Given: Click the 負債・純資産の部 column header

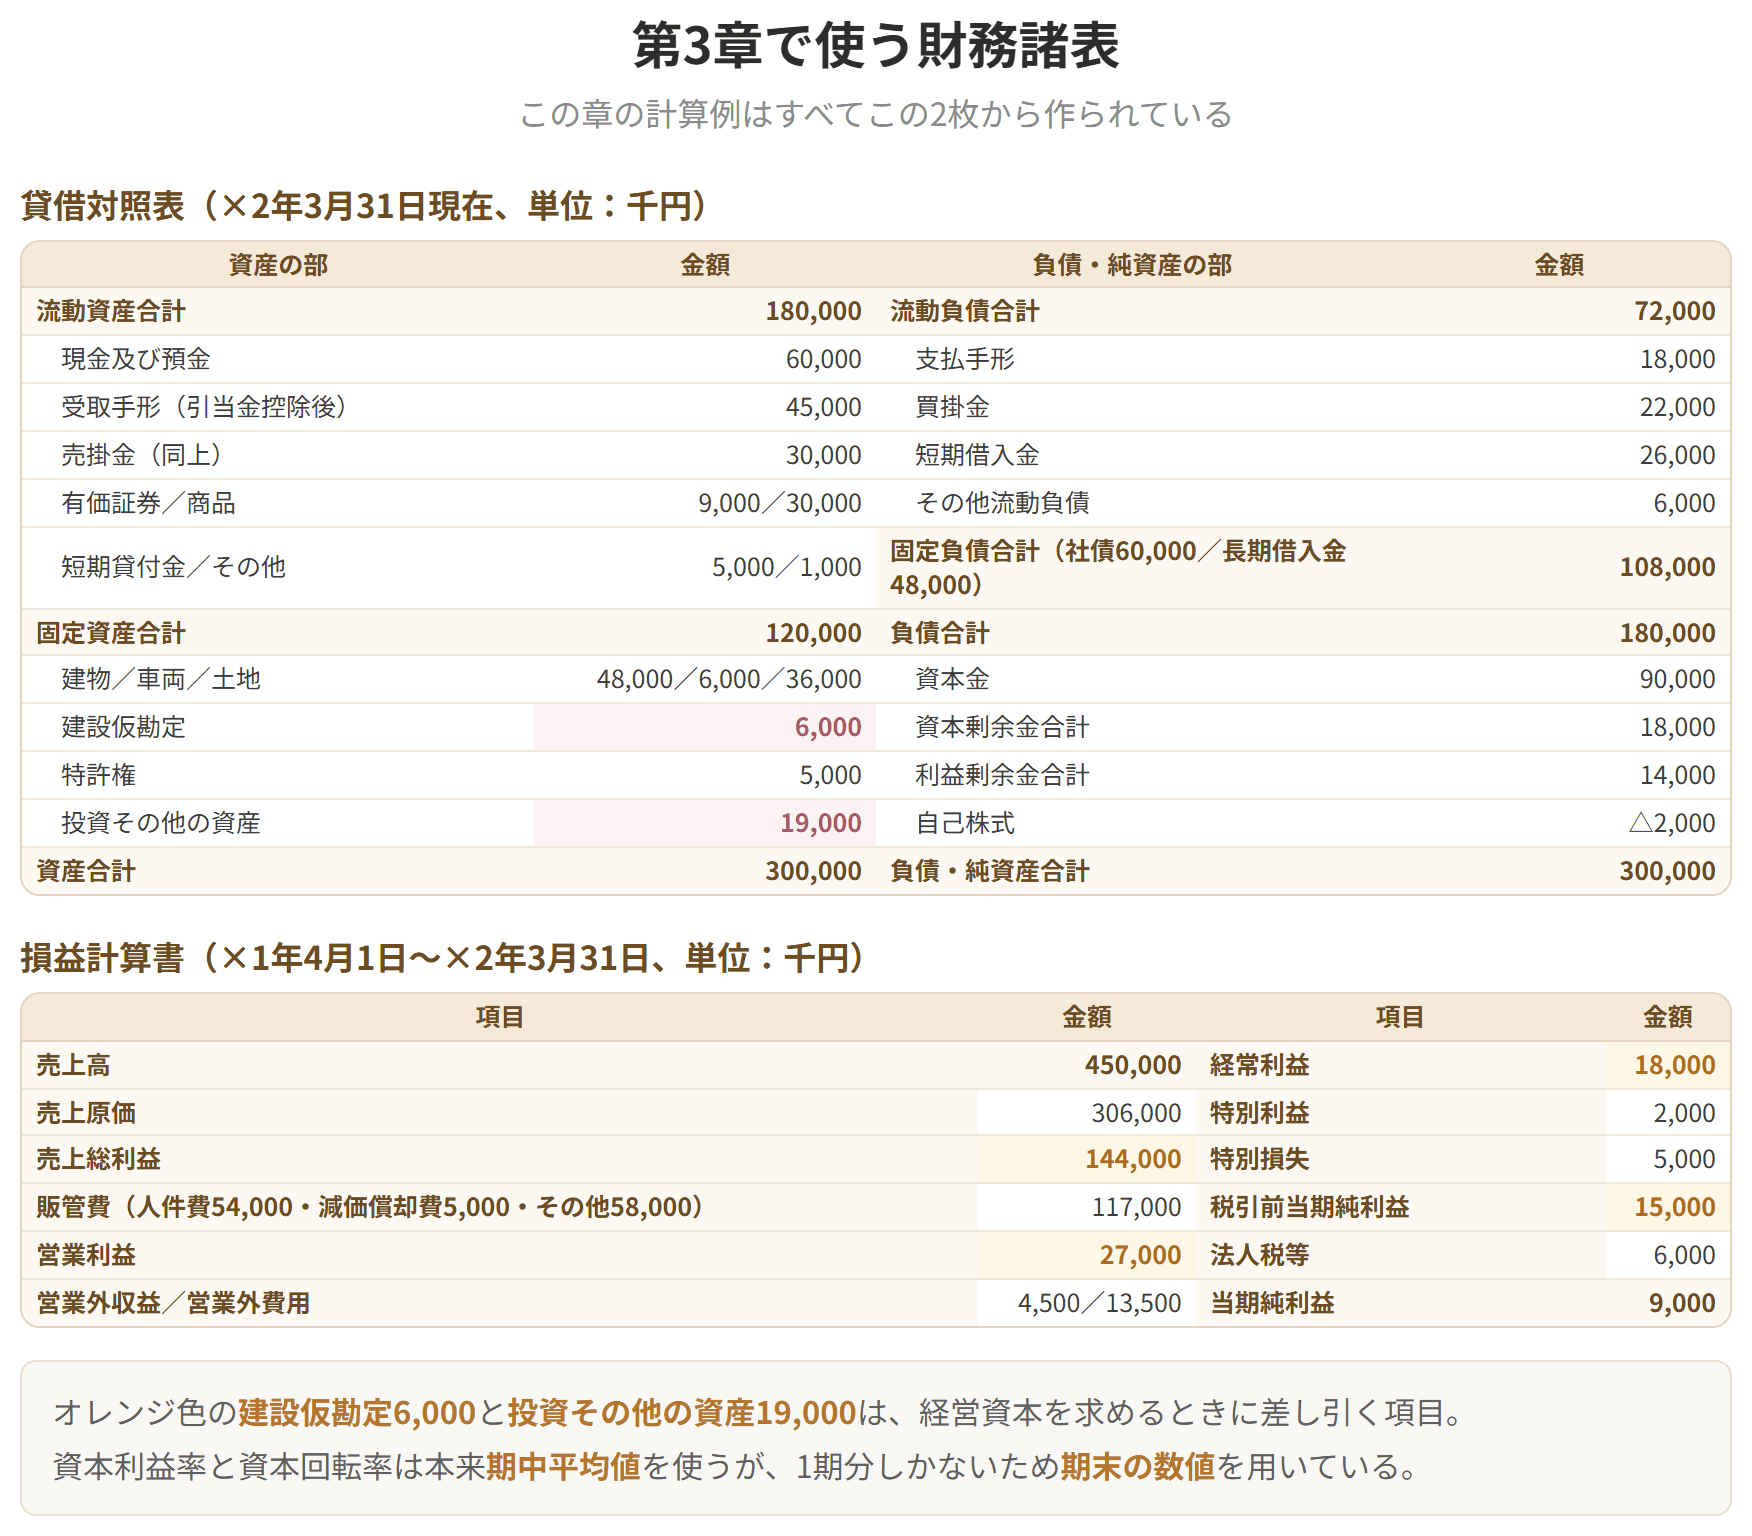Looking at the screenshot, I should click(x=1132, y=265).
